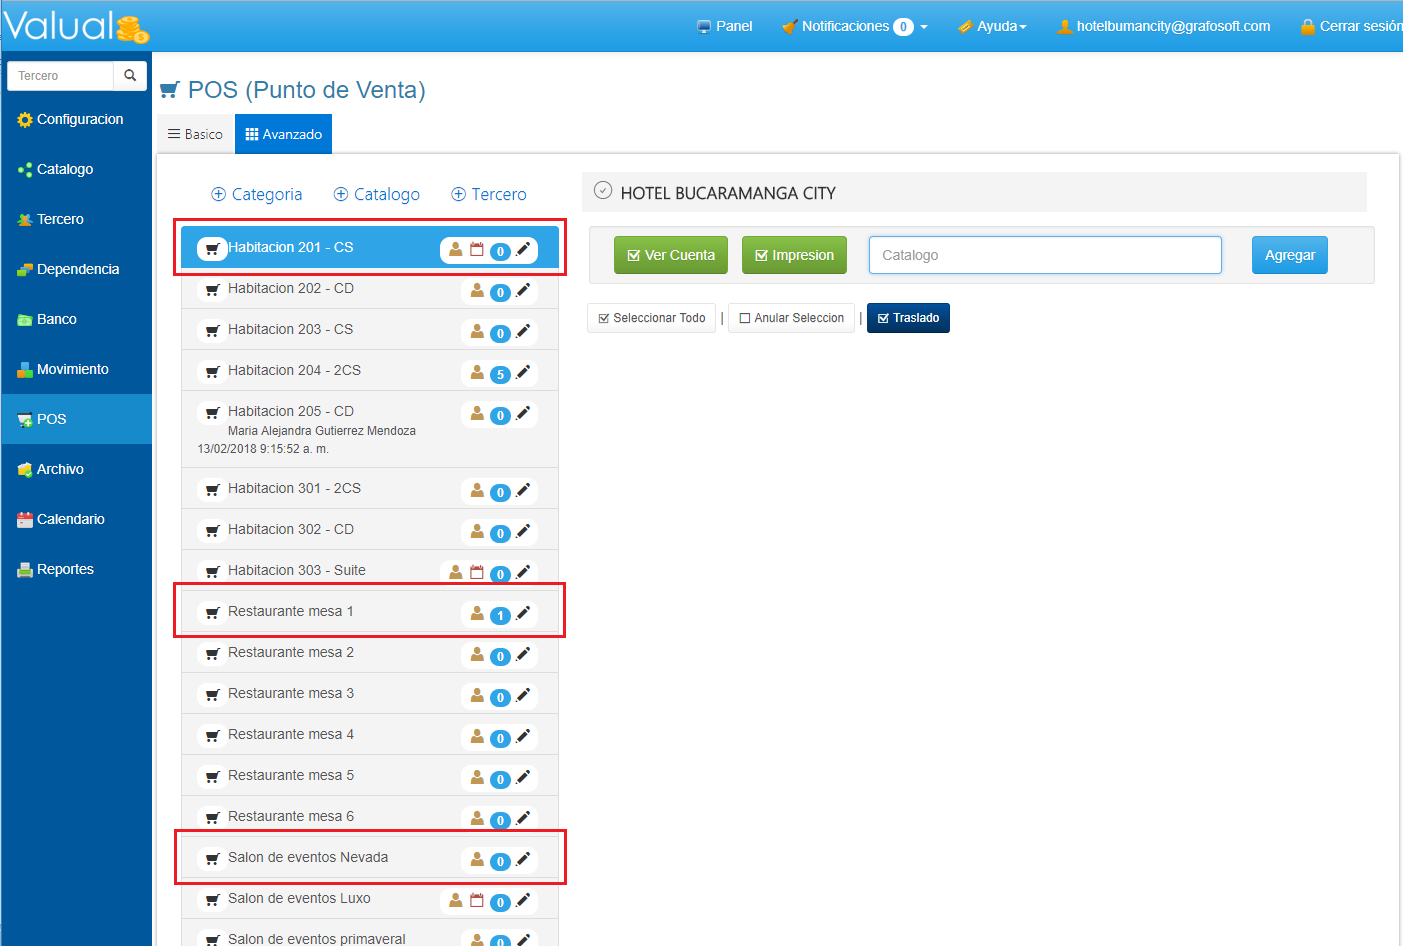Select the POS sidebar item
The height and width of the screenshot is (946, 1412).
pyautogui.click(x=76, y=419)
